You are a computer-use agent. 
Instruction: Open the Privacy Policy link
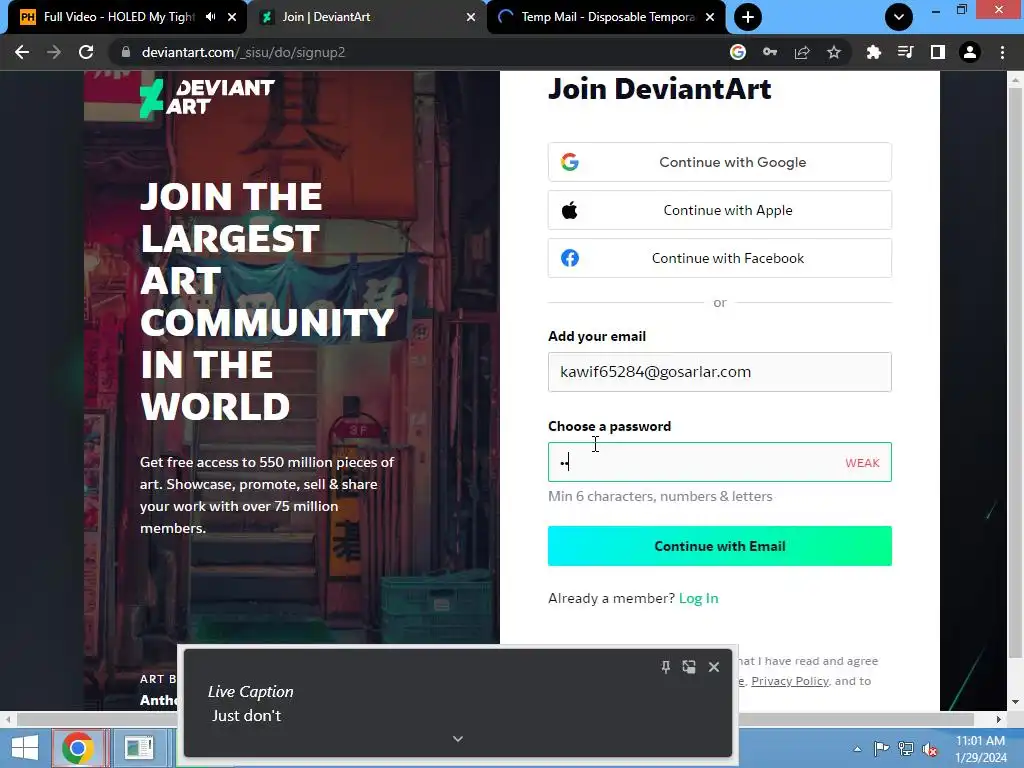[x=790, y=681]
